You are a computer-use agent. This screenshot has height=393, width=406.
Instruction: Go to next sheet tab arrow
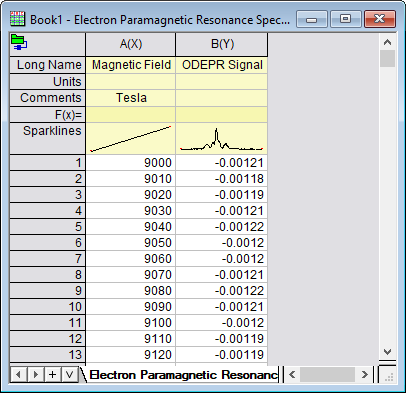35,375
